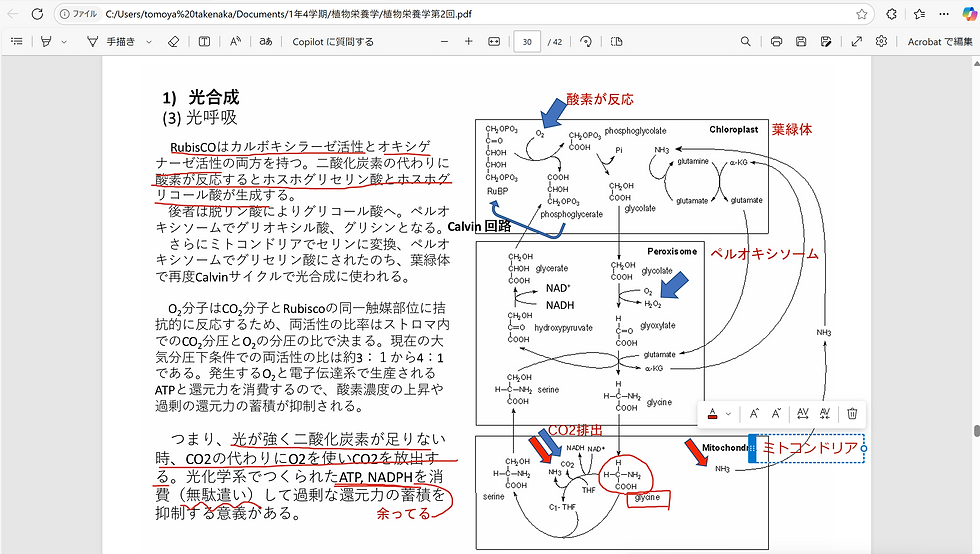Click the handwritten note 余ってる

[x=404, y=514]
